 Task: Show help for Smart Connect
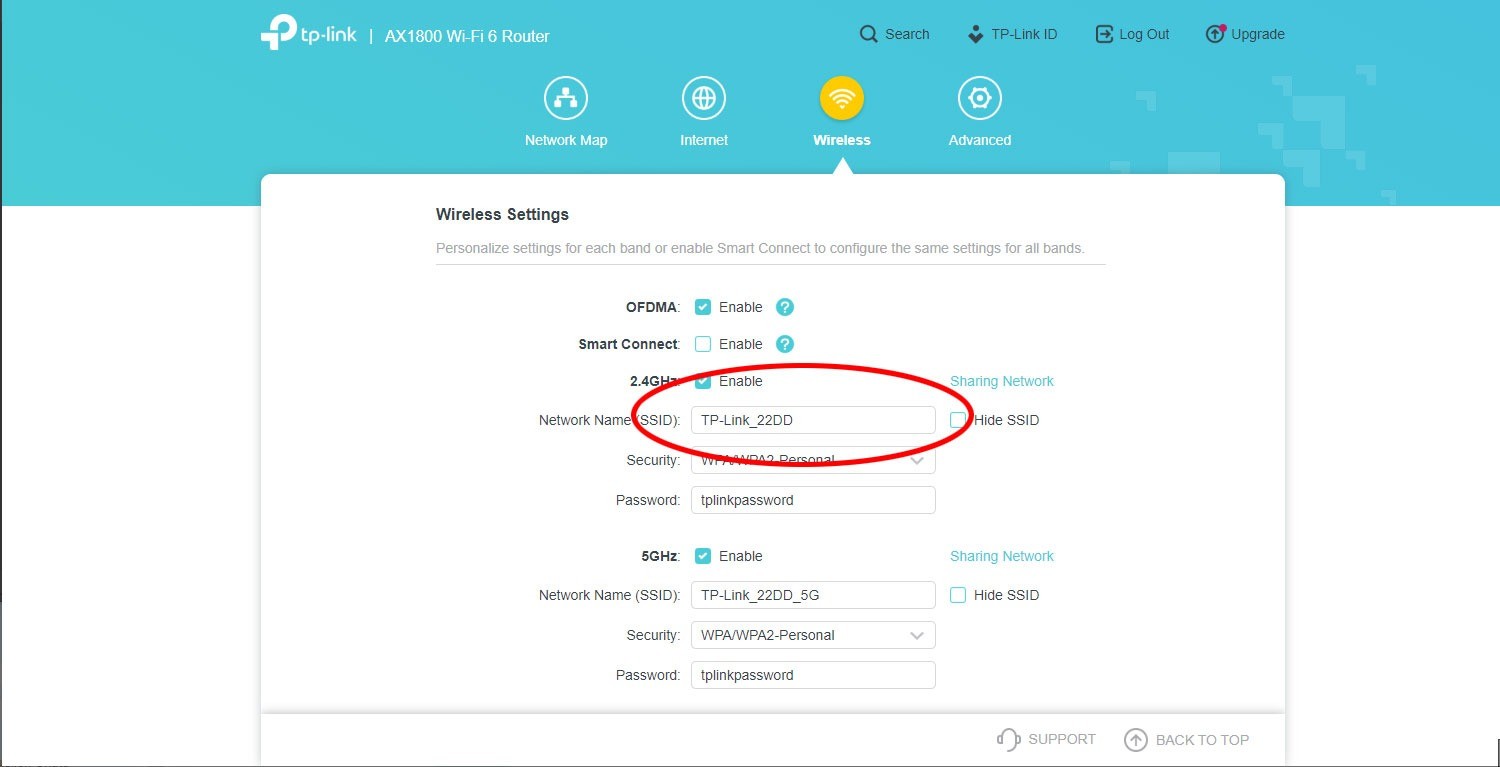pos(785,344)
